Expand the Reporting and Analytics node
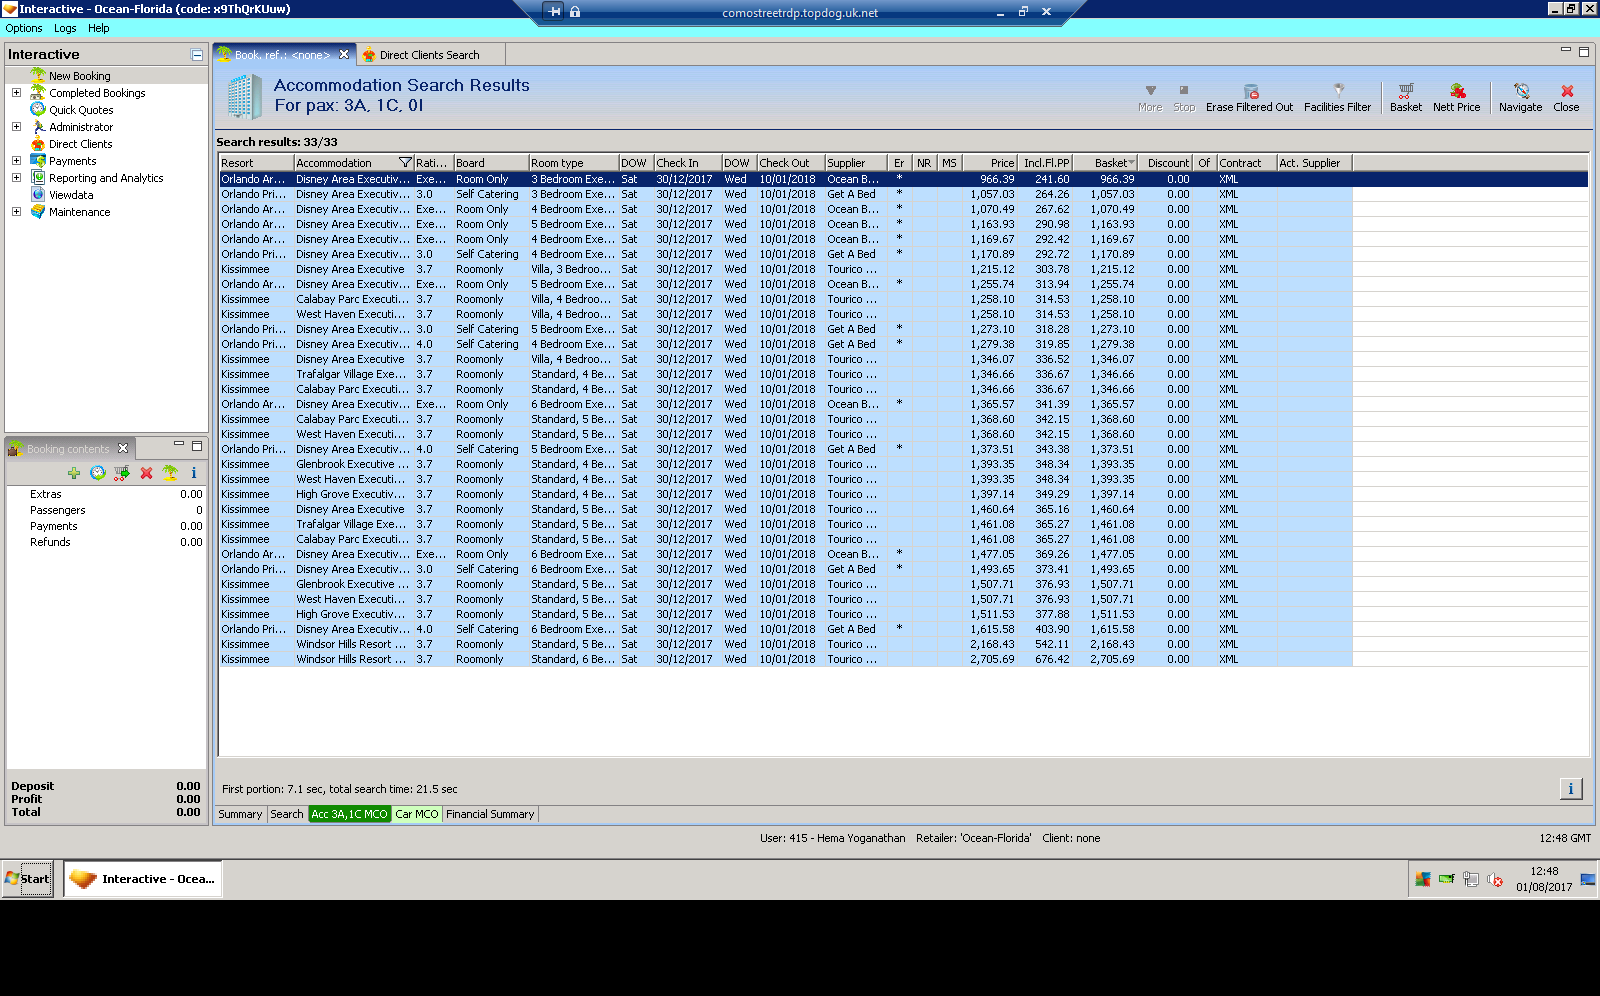The height and width of the screenshot is (996, 1600). pos(16,178)
